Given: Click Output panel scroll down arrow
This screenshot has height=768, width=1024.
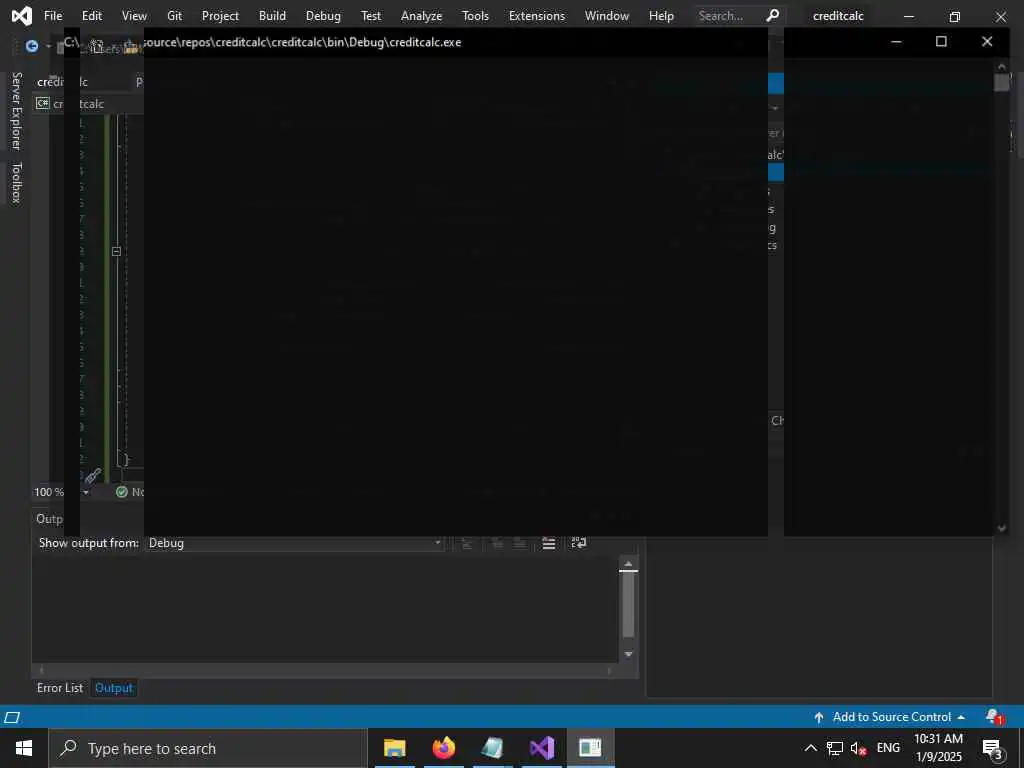Looking at the screenshot, I should coord(628,654).
